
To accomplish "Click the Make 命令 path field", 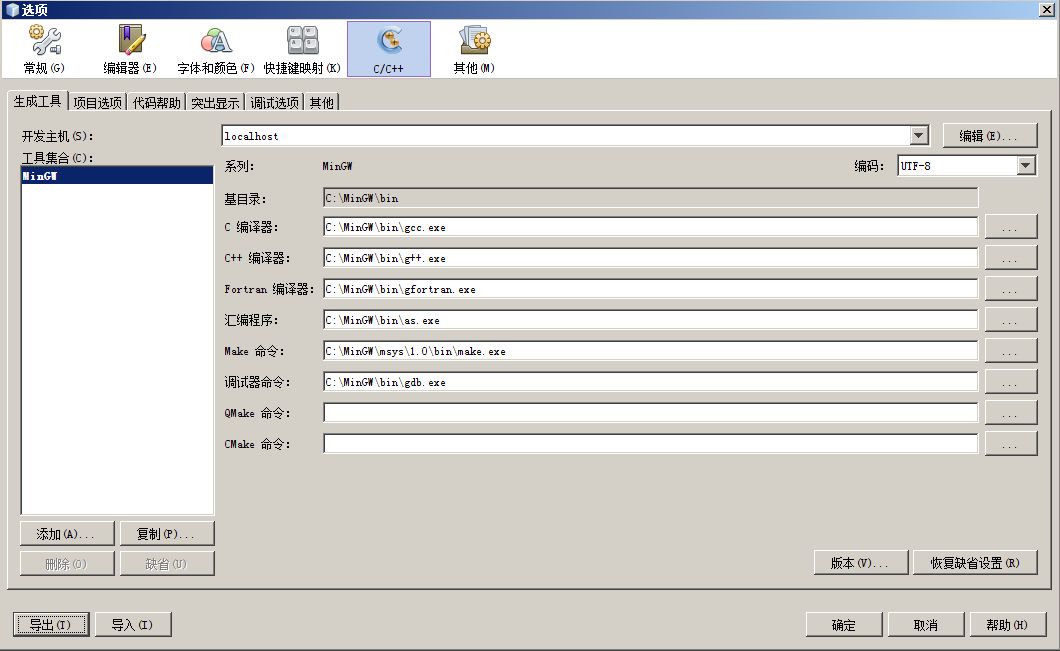I will tap(650, 352).
